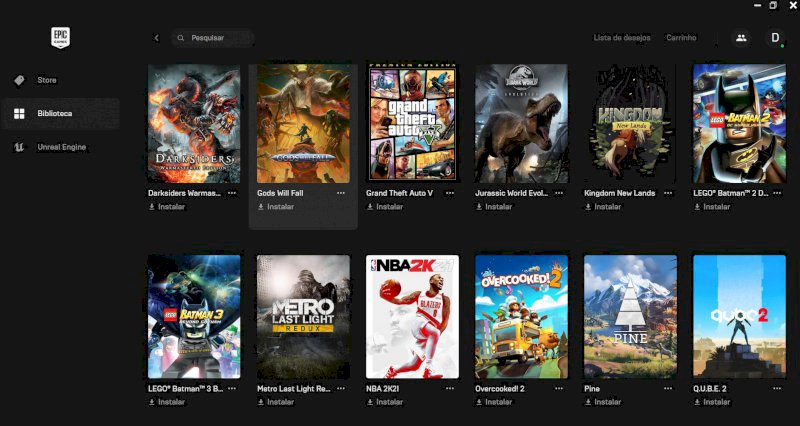The image size is (800, 426).
Task: Open the user profile avatar D
Action: (x=775, y=38)
